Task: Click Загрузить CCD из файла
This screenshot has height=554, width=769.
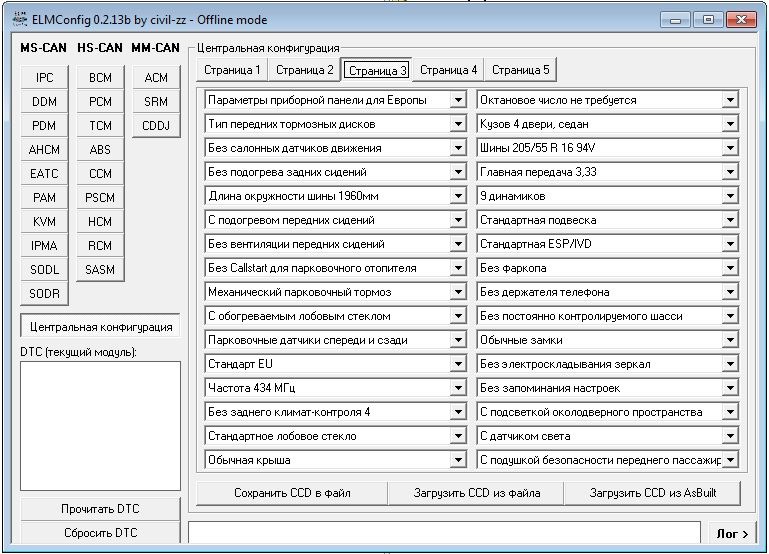Action: 476,493
